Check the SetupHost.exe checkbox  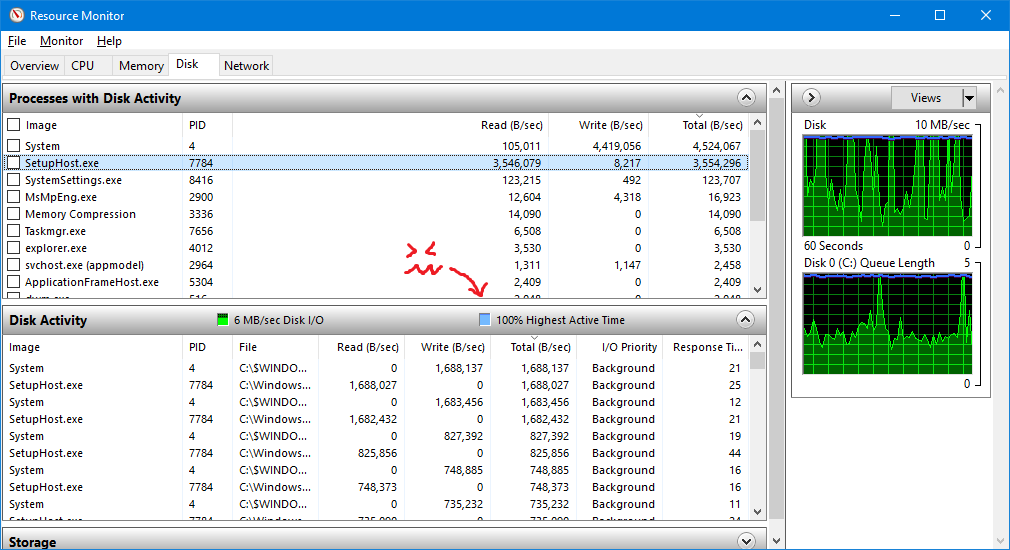pyautogui.click(x=14, y=163)
